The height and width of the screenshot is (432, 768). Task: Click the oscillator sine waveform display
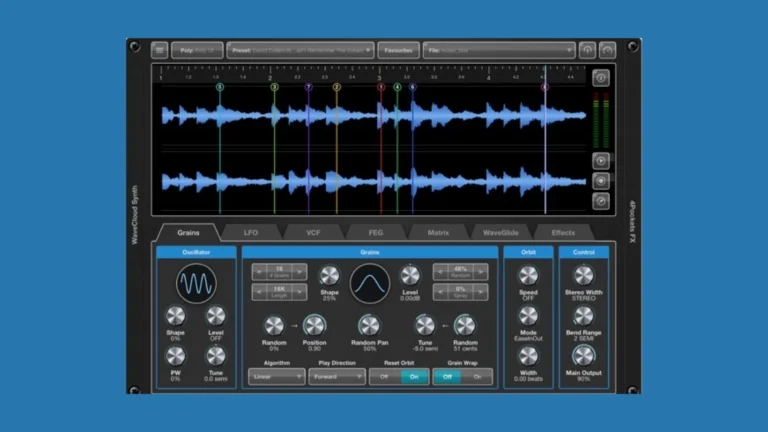(196, 284)
